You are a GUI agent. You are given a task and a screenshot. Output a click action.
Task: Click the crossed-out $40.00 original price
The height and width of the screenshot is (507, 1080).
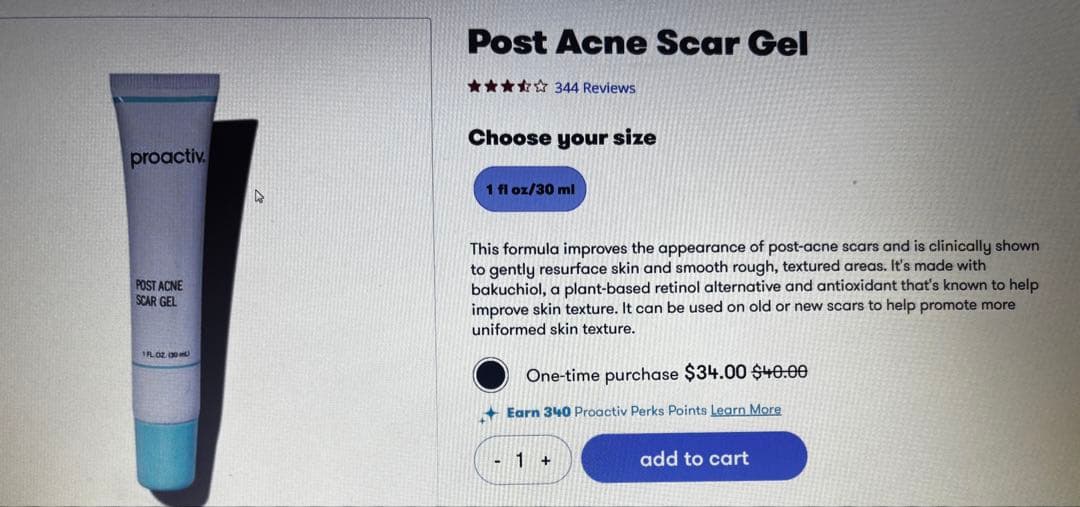pos(779,373)
